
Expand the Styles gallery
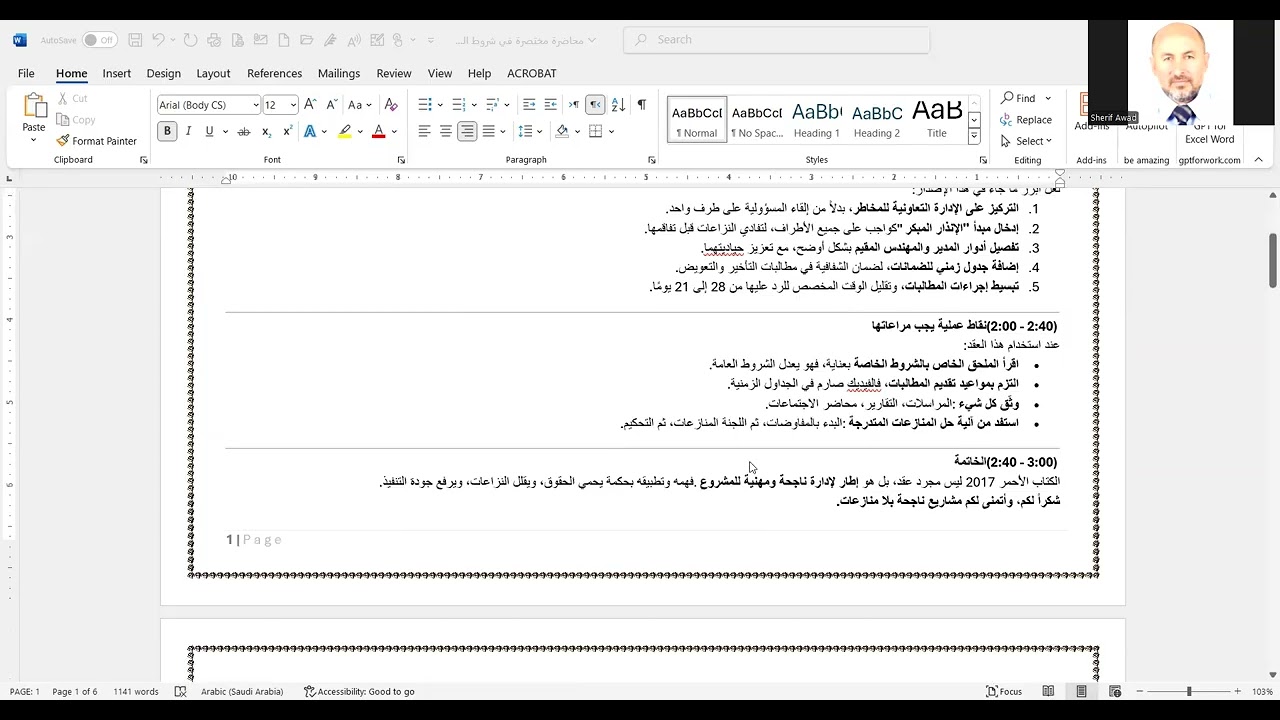click(x=975, y=137)
